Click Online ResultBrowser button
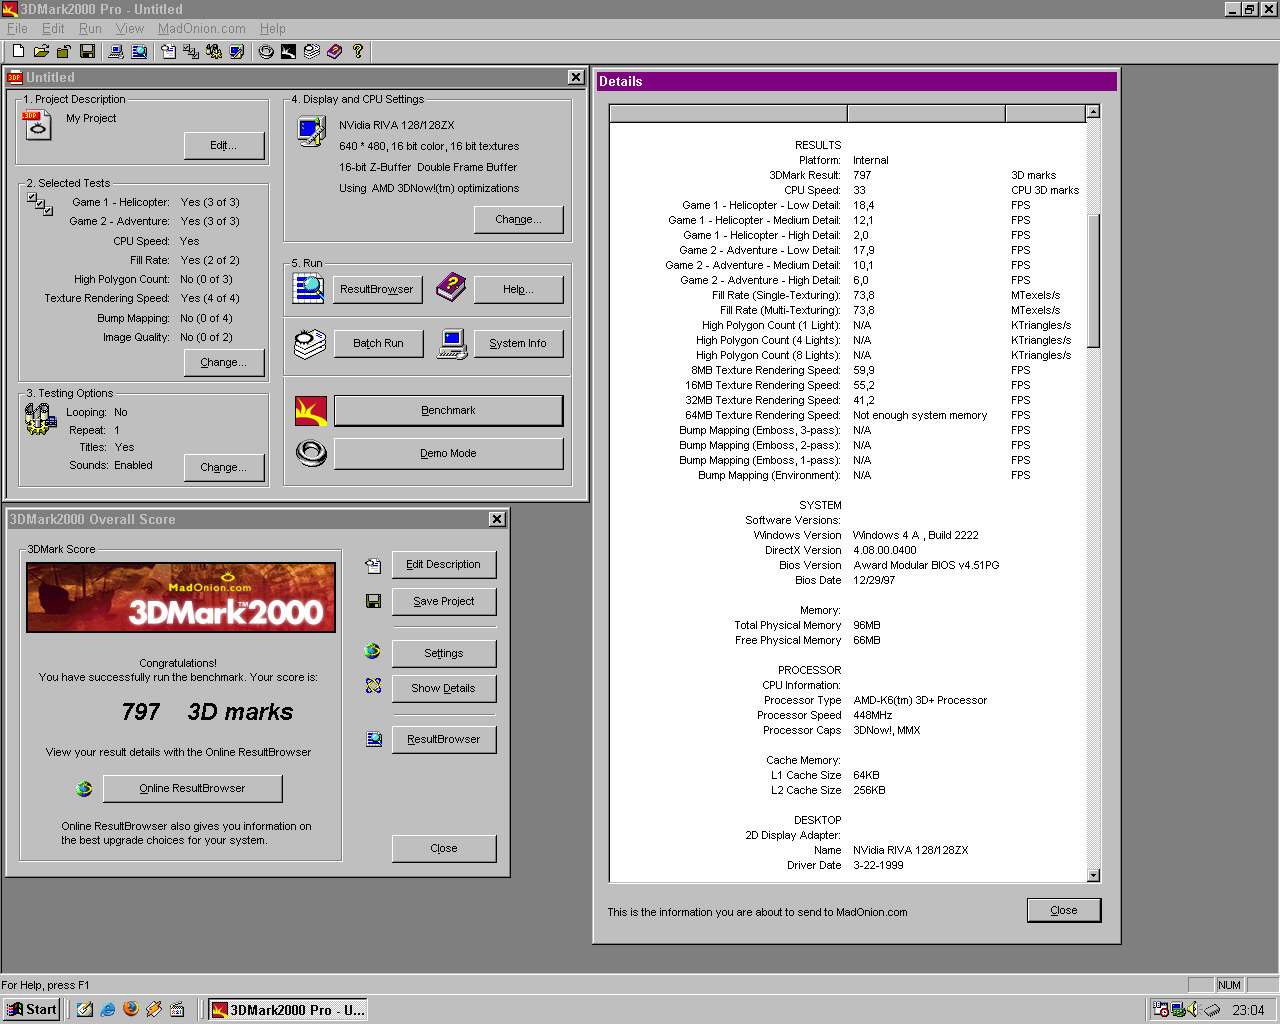1280x1024 pixels. point(192,788)
